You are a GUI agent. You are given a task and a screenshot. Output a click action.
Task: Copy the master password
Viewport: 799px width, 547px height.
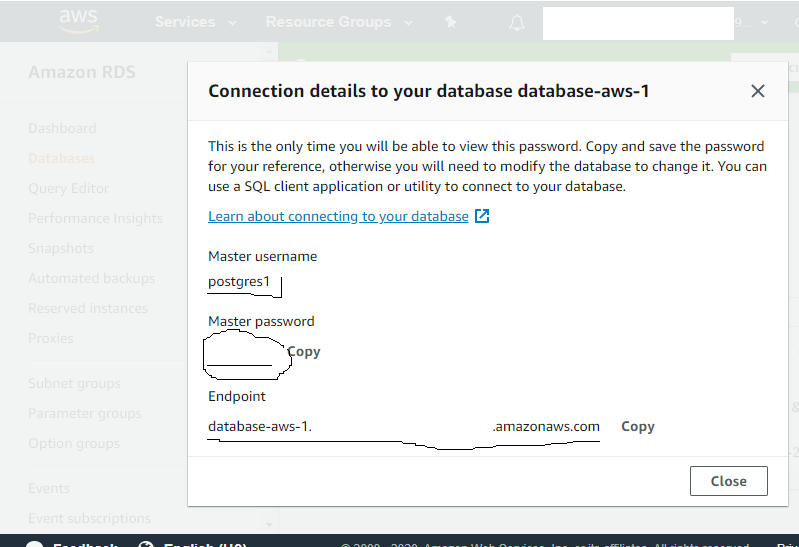[x=304, y=351]
